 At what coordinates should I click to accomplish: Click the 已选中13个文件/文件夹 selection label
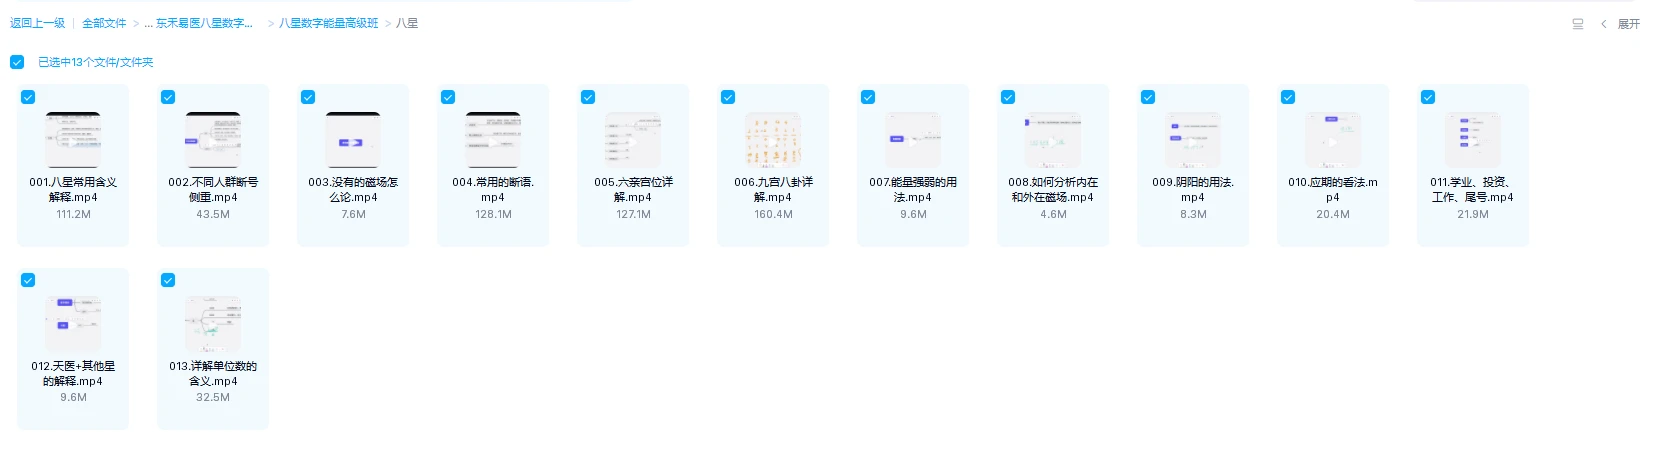tap(96, 62)
